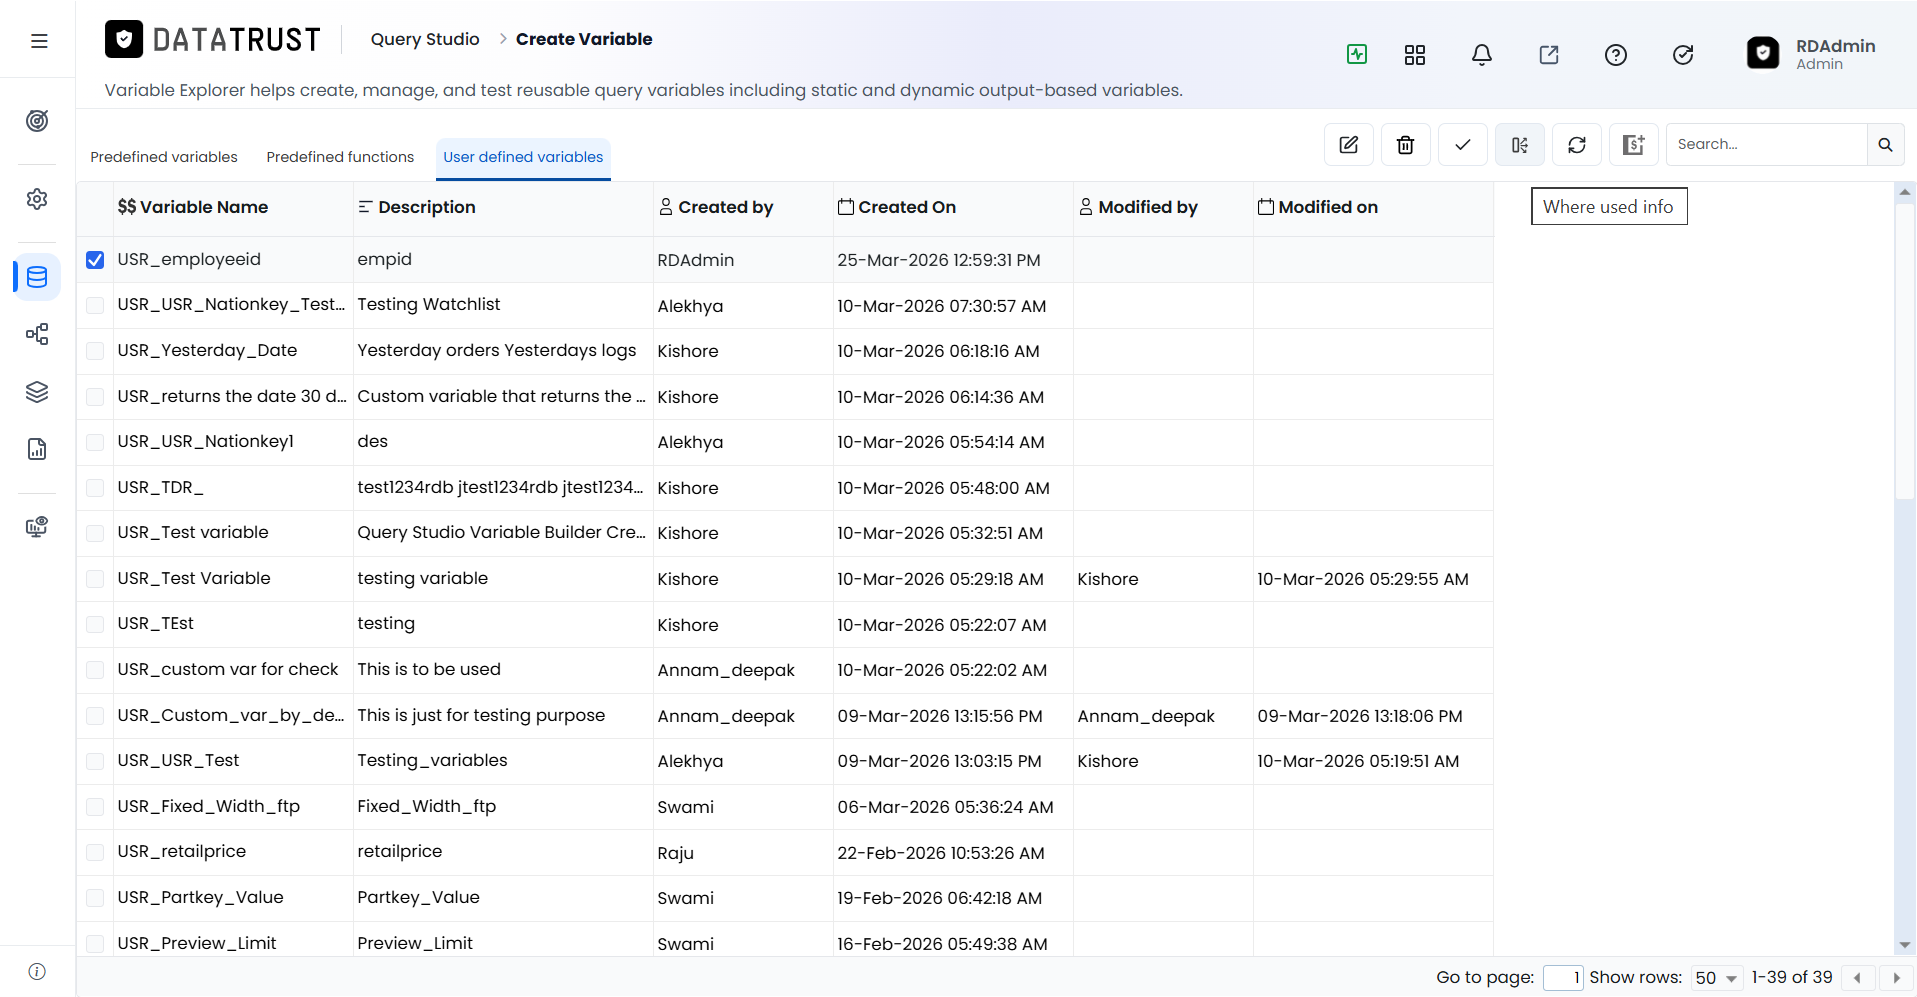The image size is (1917, 997).
Task: Click the table refresh icon
Action: tap(1577, 145)
